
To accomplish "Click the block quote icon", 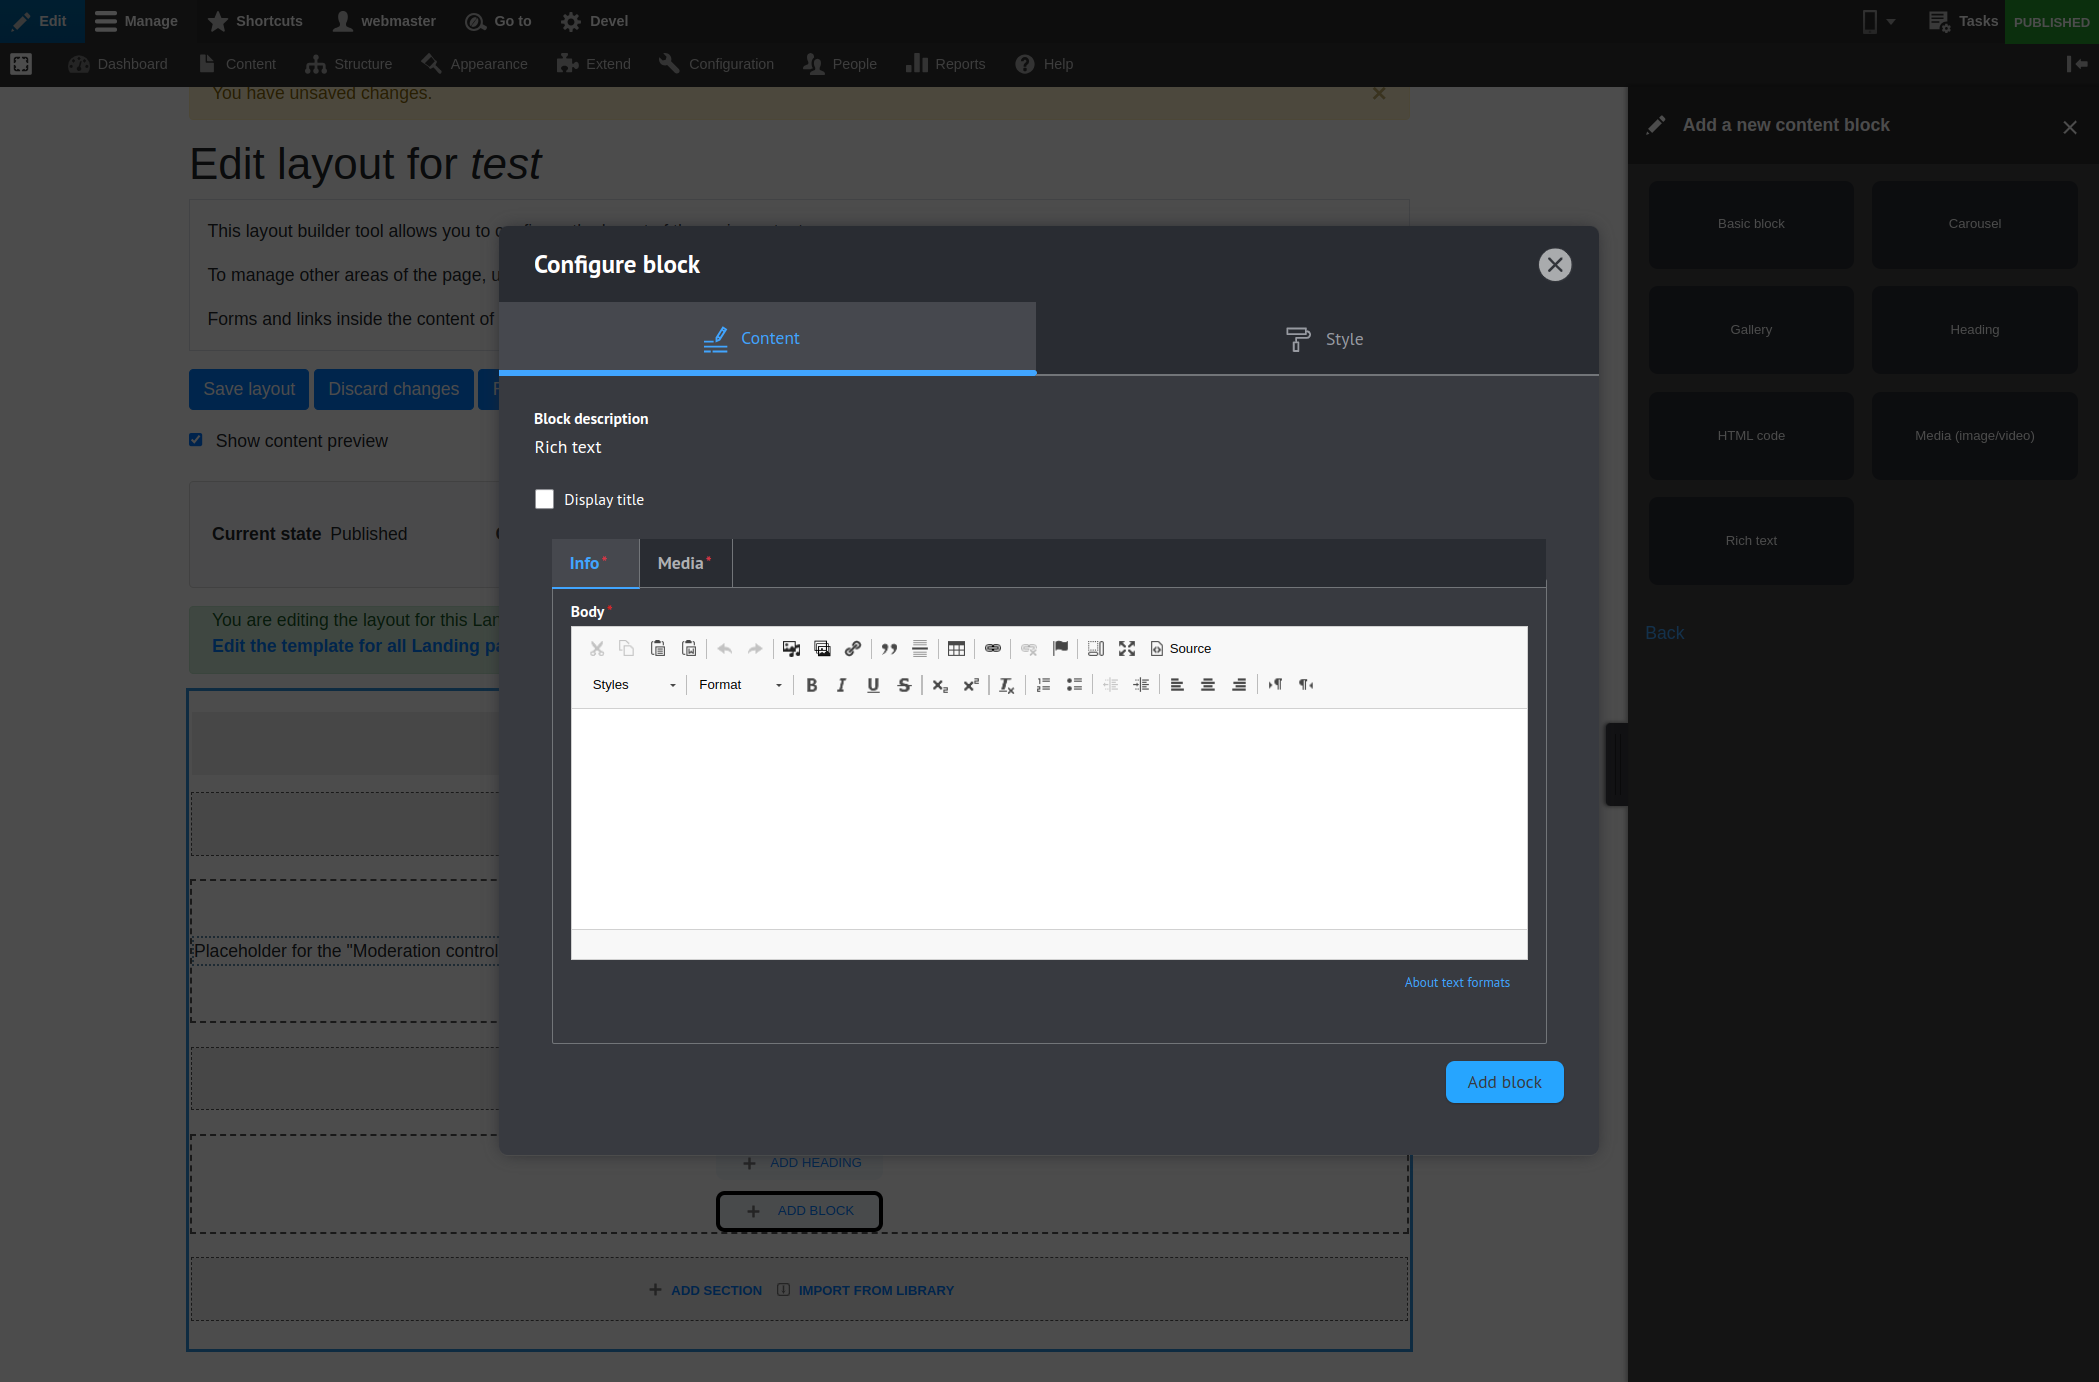I will (889, 649).
